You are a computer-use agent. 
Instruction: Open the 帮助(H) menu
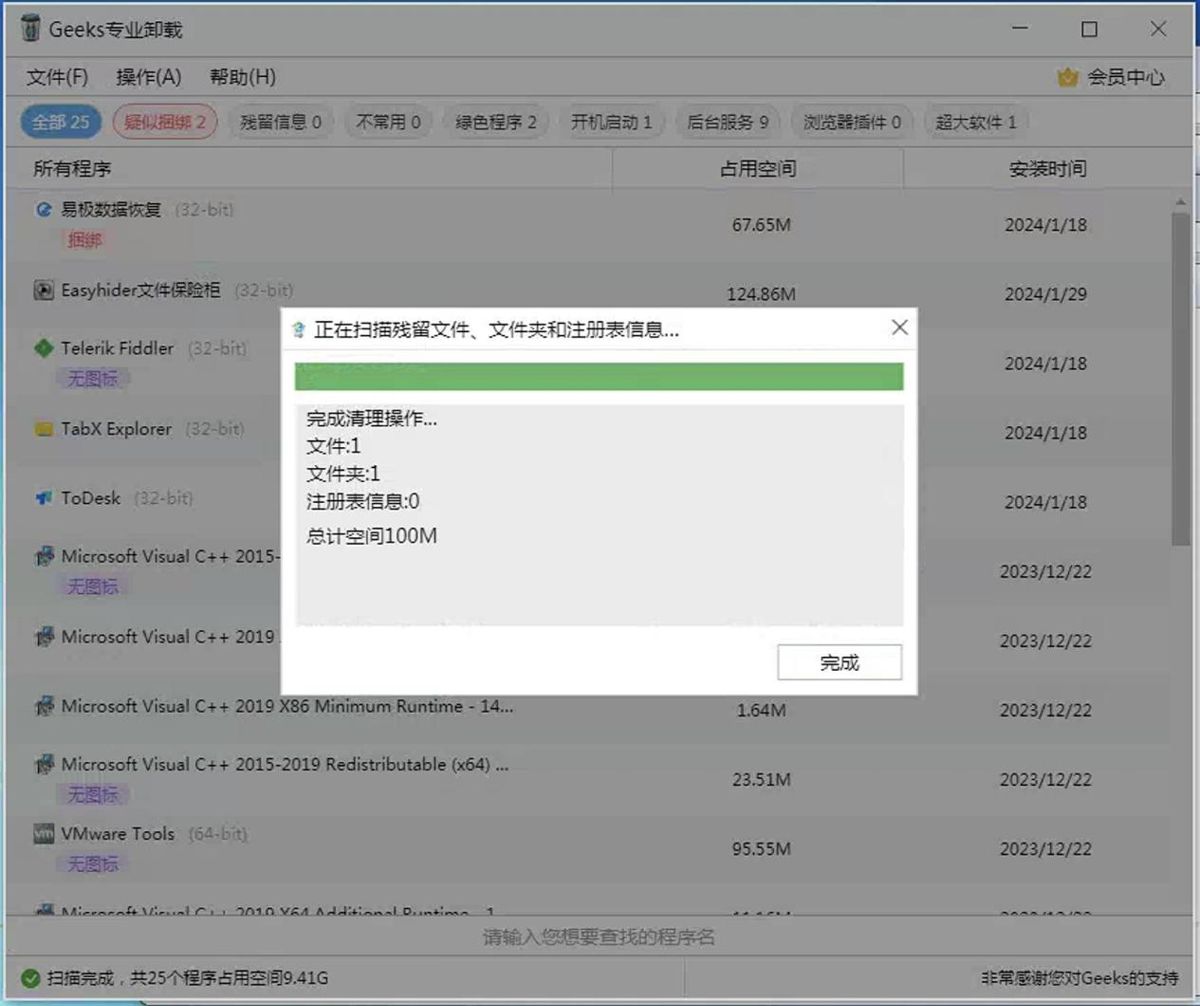point(242,77)
